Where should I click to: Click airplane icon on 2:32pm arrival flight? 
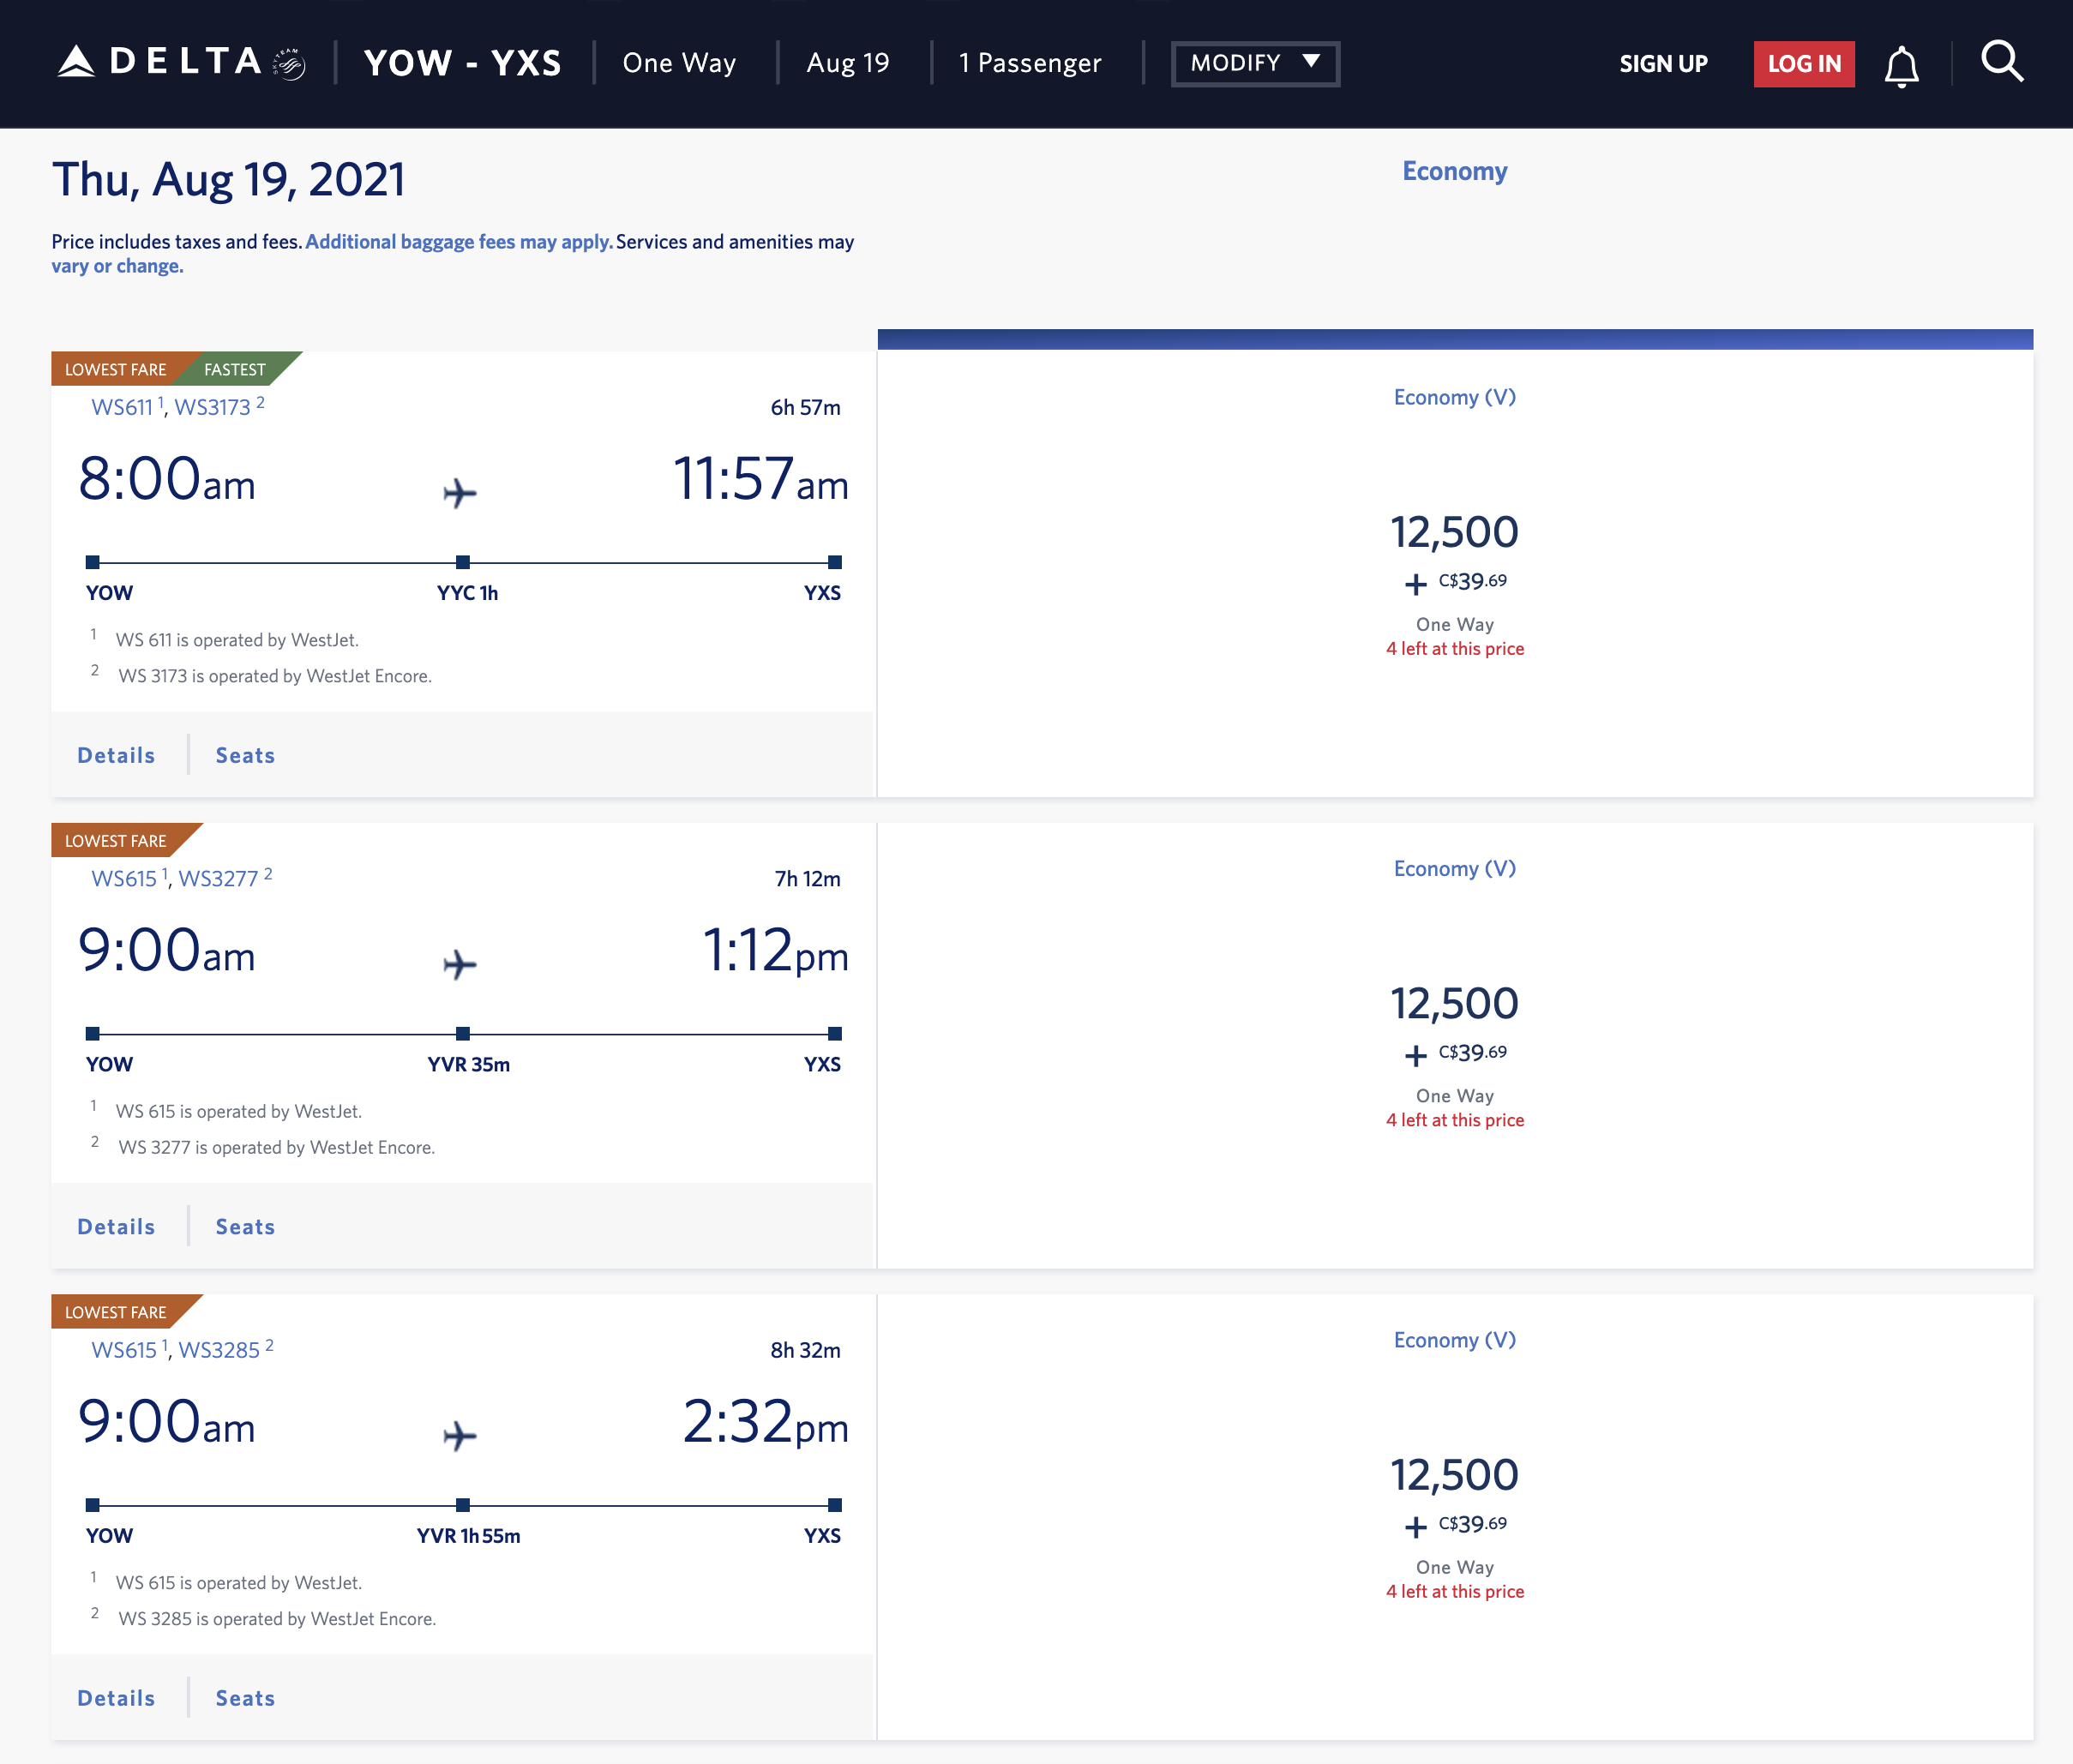(x=460, y=1435)
